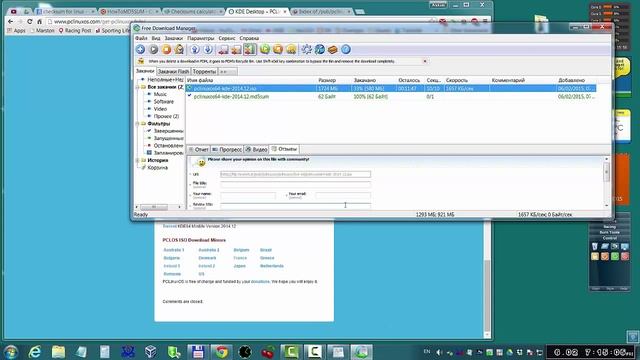Viewport: 640px width, 360px height.
Task: Click the Your name input field
Action: coord(248,196)
